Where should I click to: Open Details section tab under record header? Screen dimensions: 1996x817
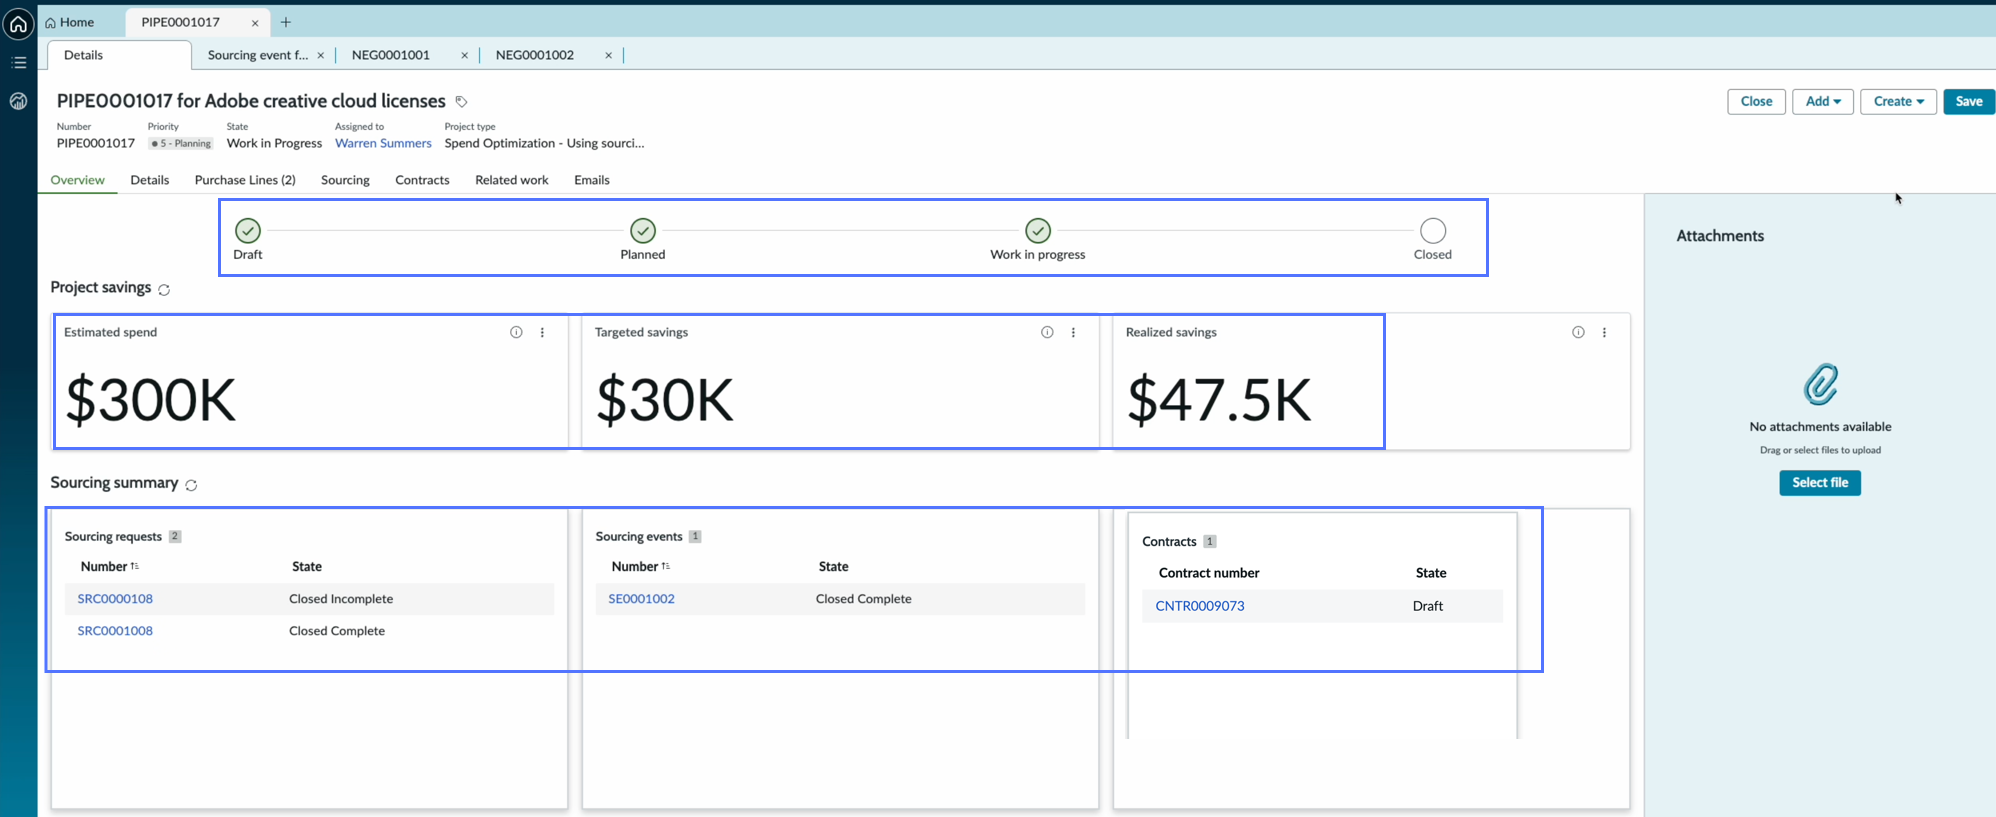point(150,180)
